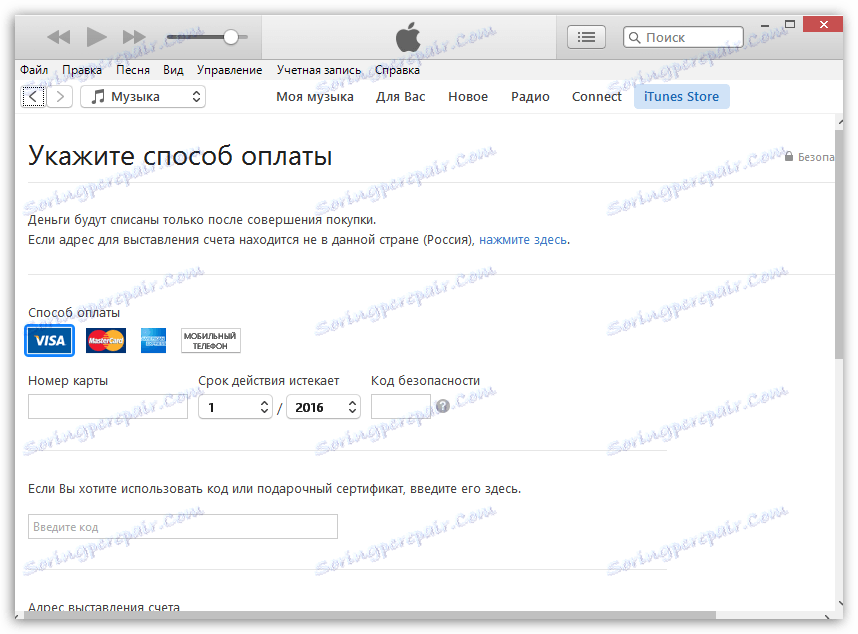
Task: Open the Музыка media type dropdown
Action: click(x=143, y=97)
